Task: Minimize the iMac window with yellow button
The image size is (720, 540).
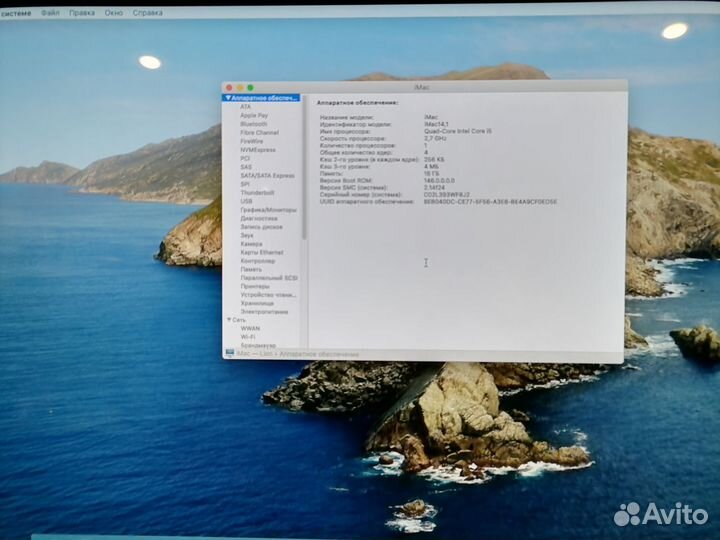Action: click(240, 88)
